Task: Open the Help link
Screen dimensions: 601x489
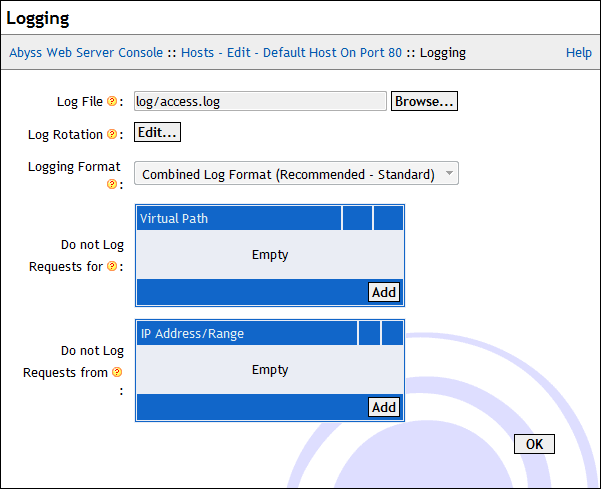Action: click(579, 53)
